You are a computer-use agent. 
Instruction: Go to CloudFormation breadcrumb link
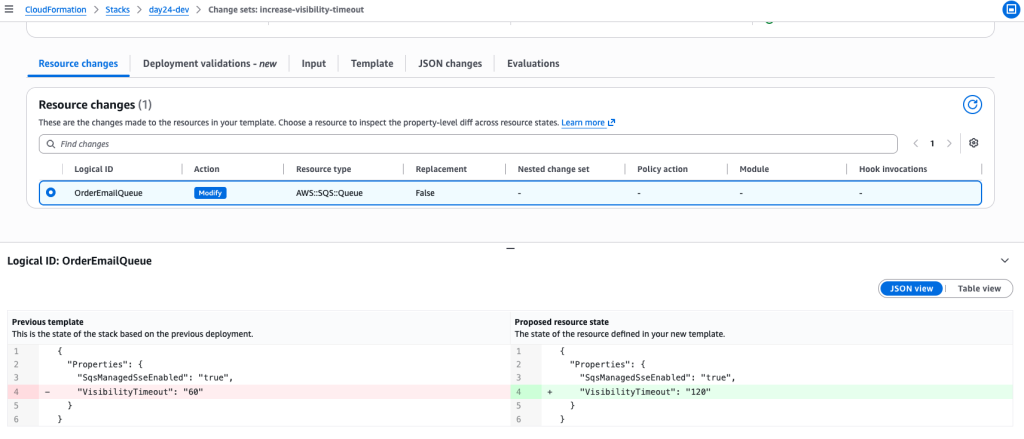(56, 10)
